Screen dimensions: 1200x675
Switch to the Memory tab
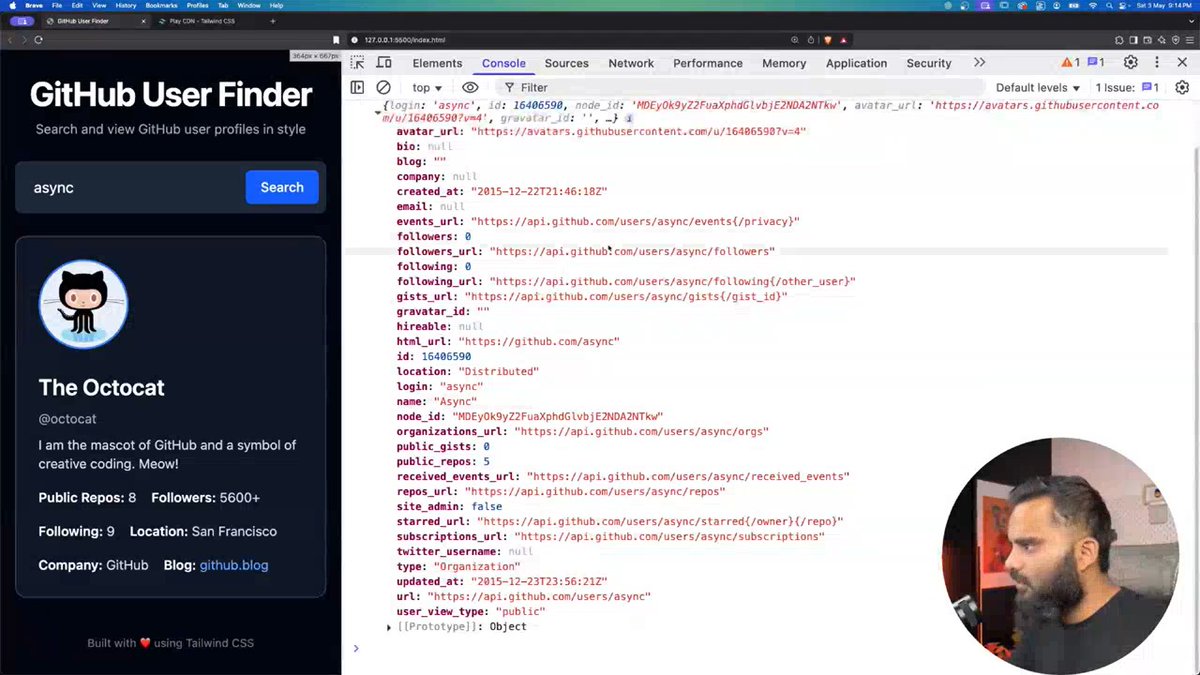click(784, 63)
